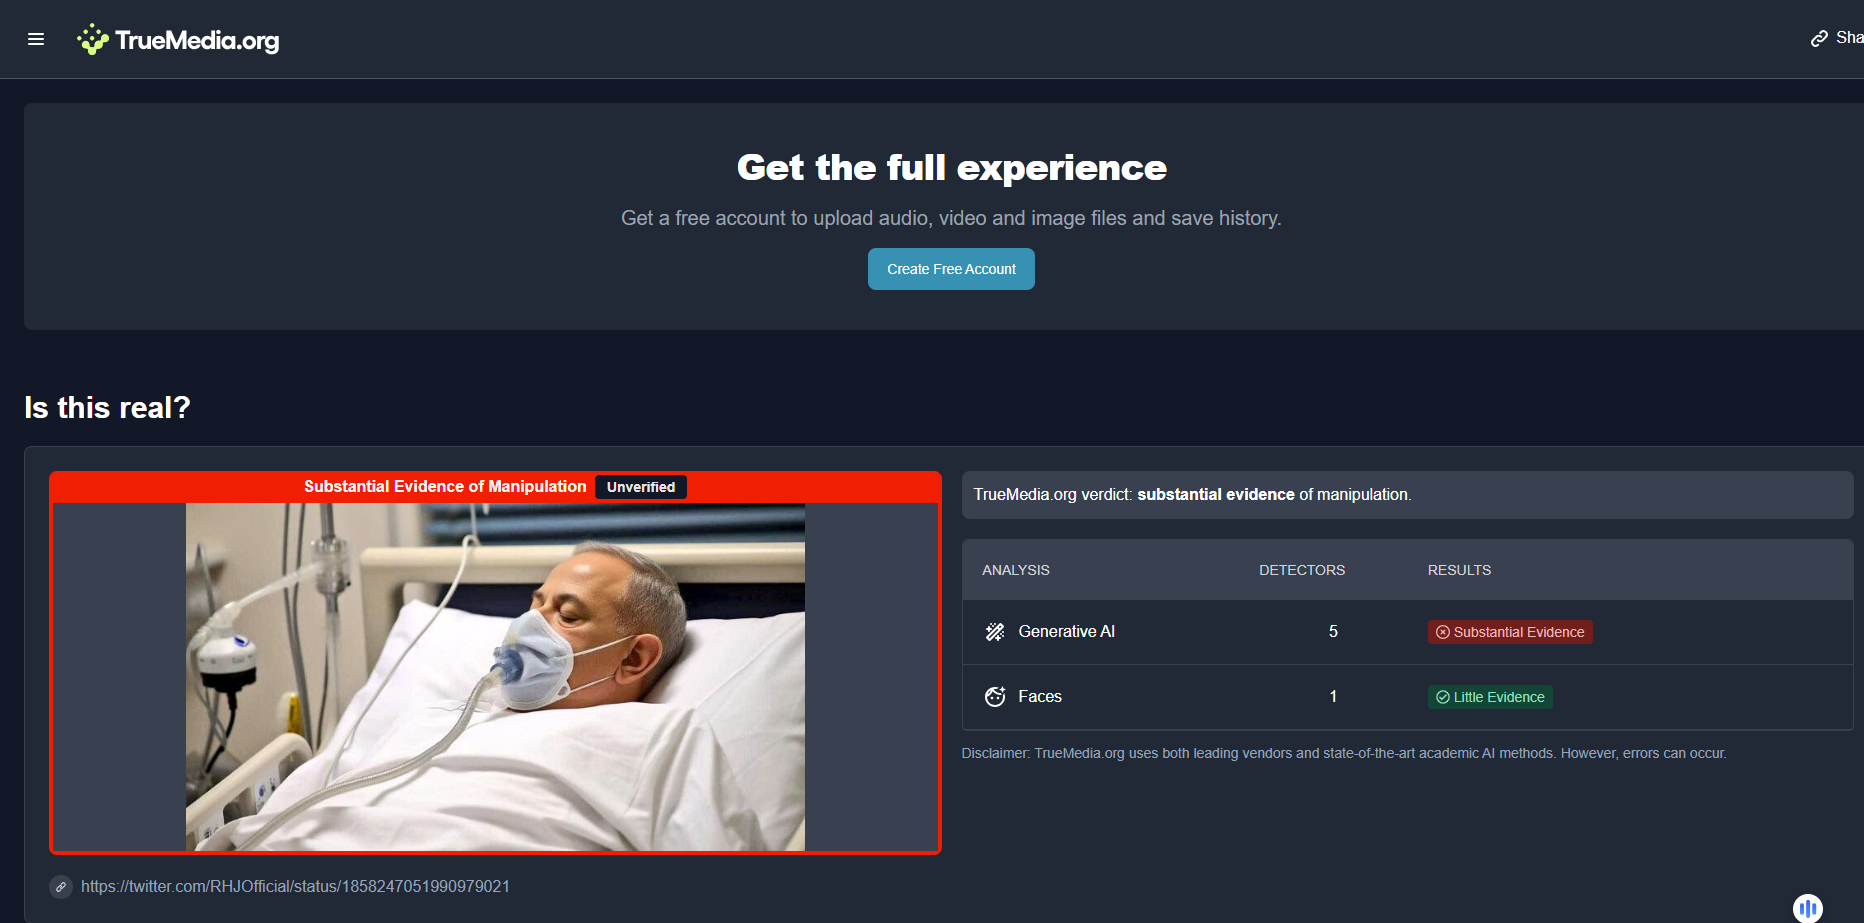Open the twitter.com/RHJOfficial source link
The height and width of the screenshot is (923, 1864).
(295, 887)
